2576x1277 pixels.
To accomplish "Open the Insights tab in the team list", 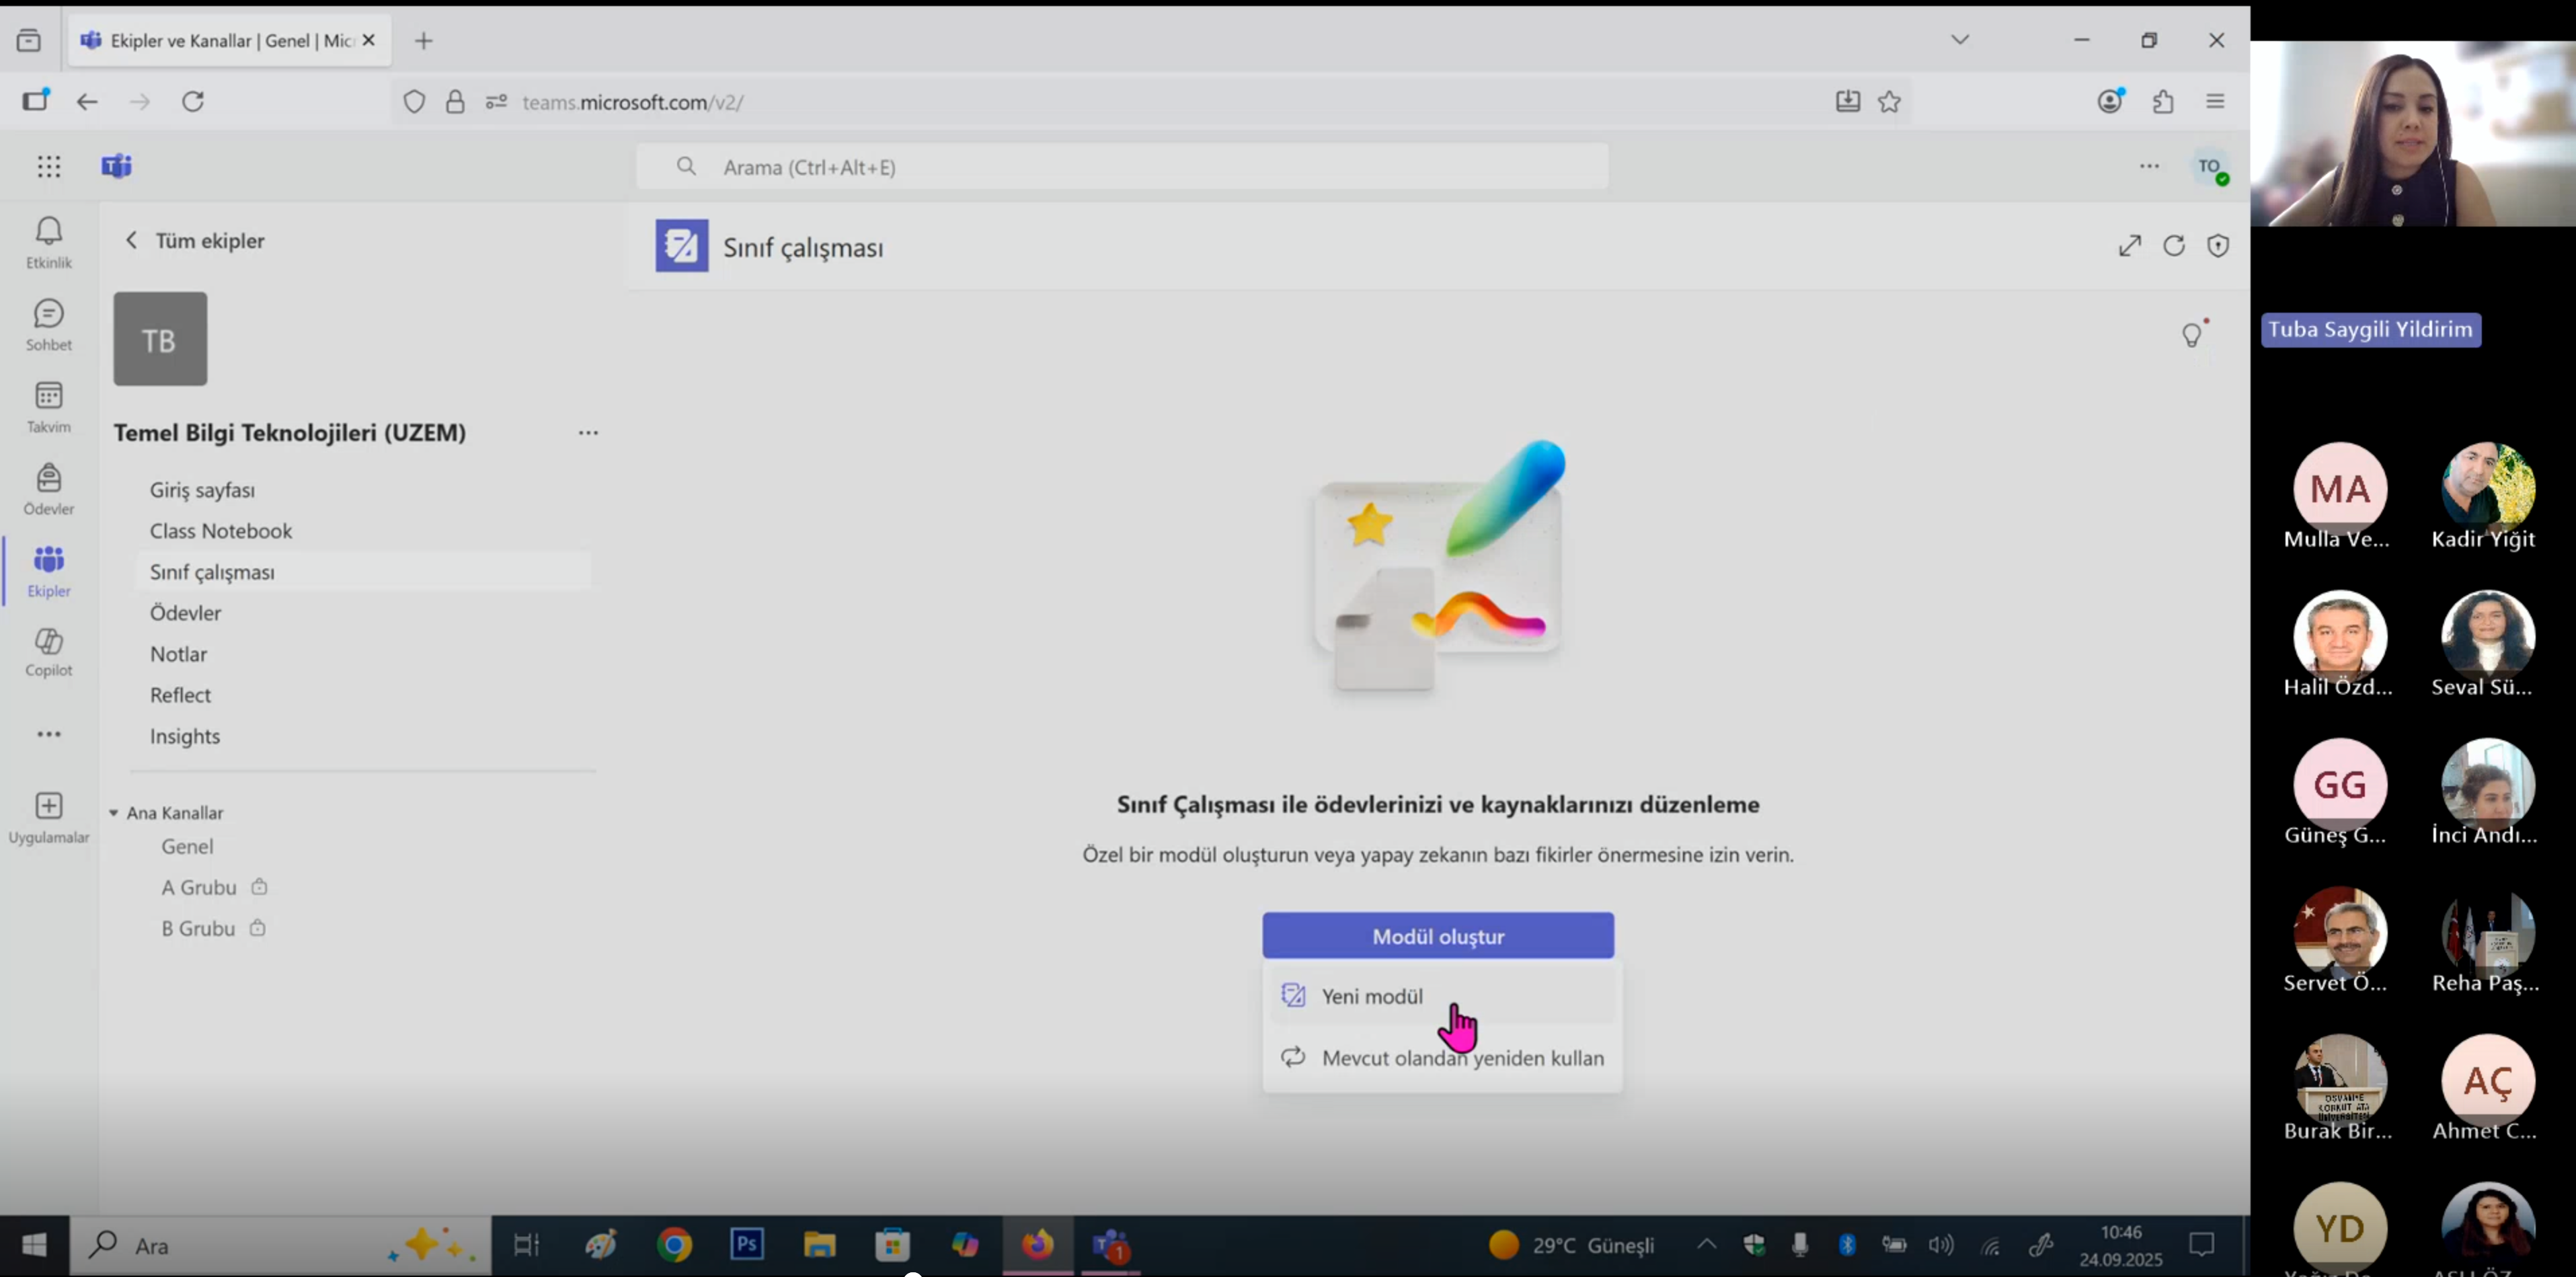I will click(x=185, y=736).
